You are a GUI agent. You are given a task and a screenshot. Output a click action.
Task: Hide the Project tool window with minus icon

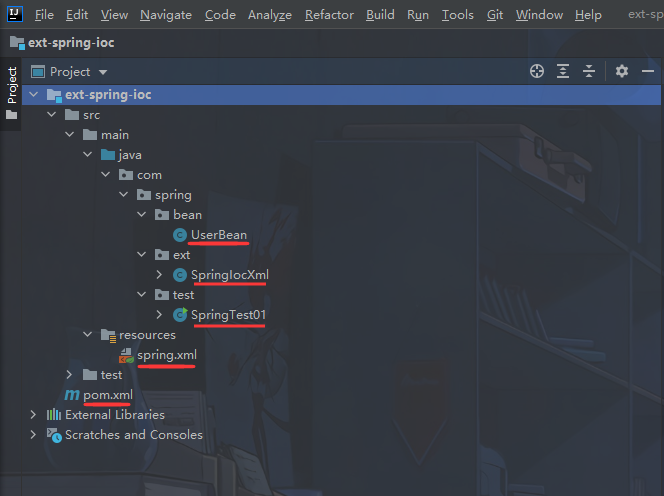[647, 71]
